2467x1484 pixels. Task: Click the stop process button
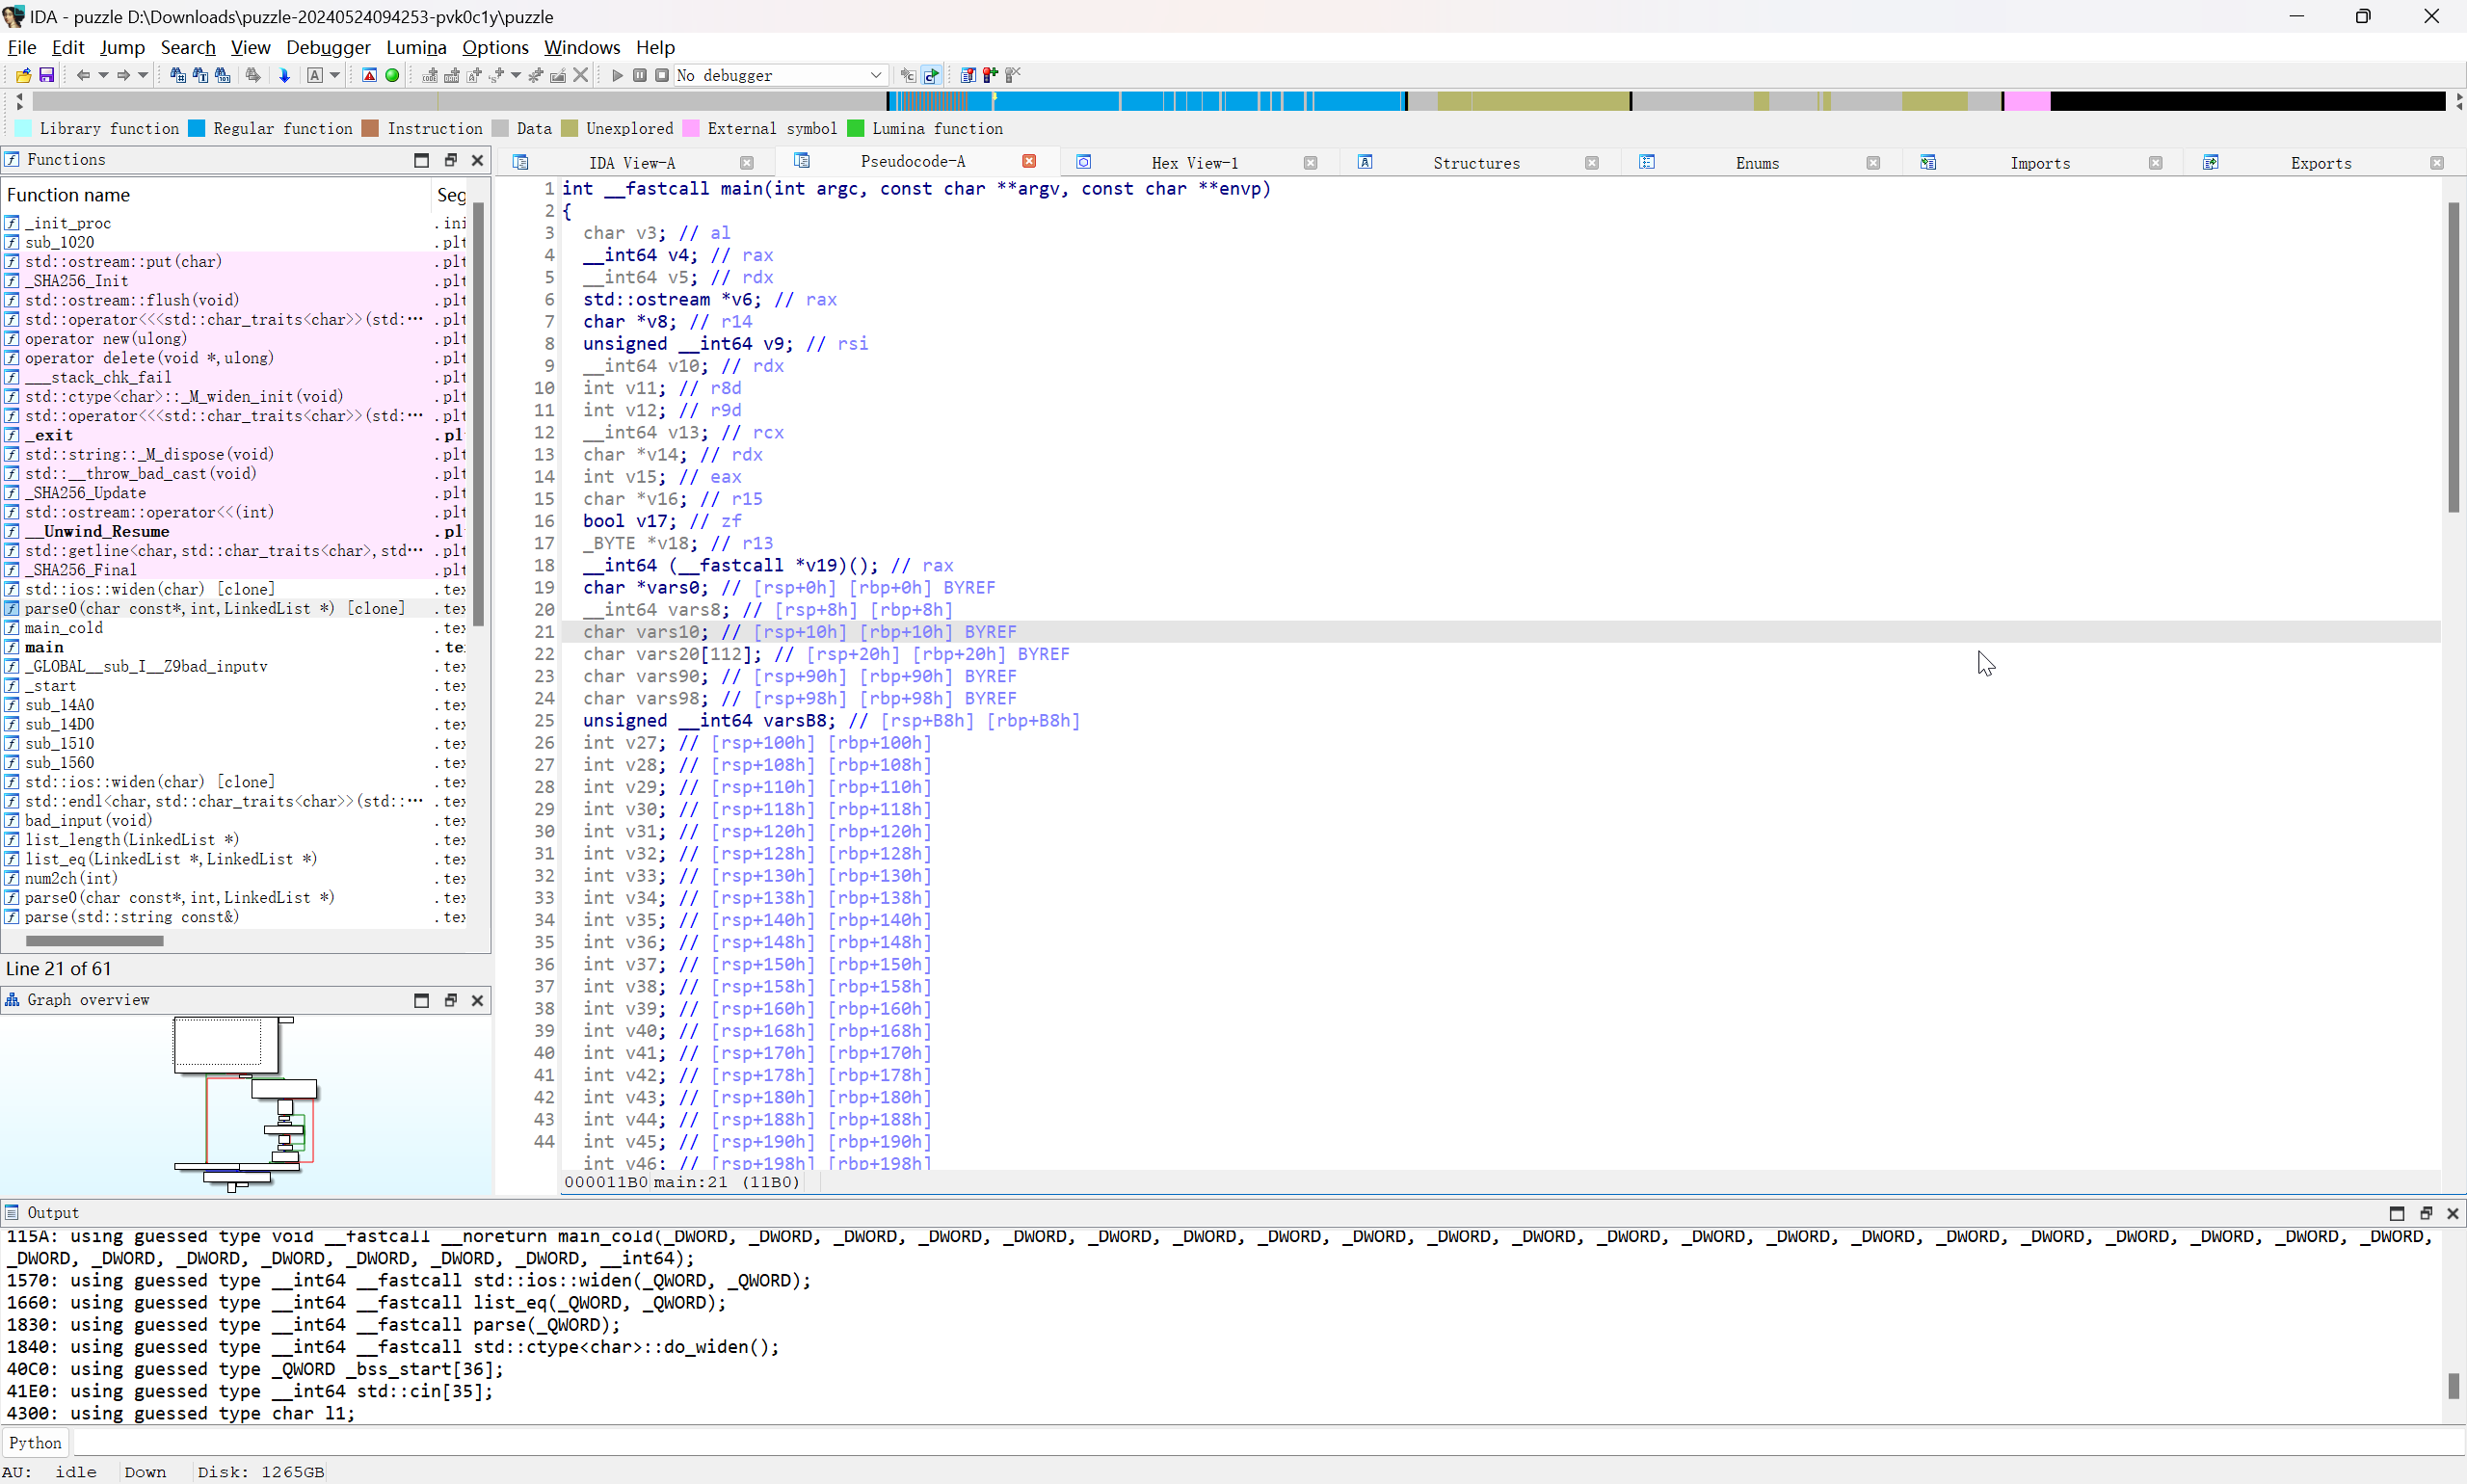pos(662,75)
